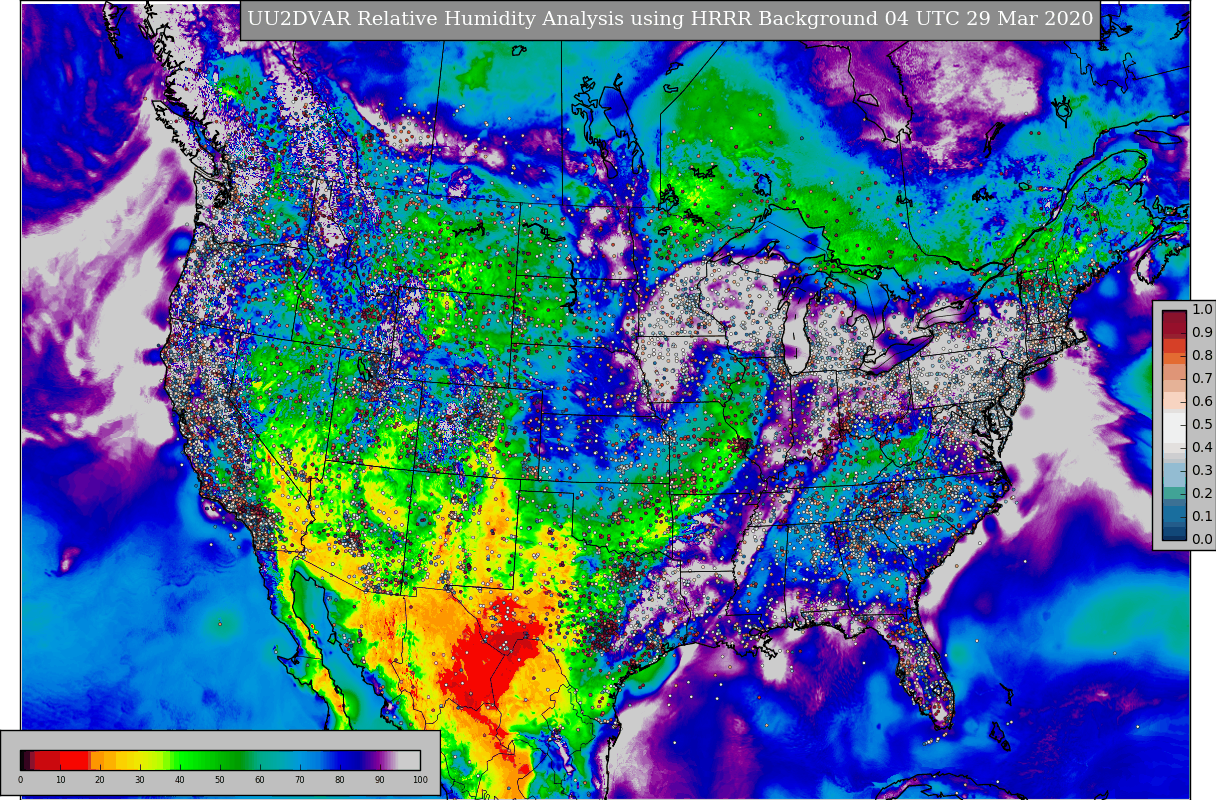Click the '0.2' label on the vertical colorbar
1216x800 pixels.
pos(1202,494)
